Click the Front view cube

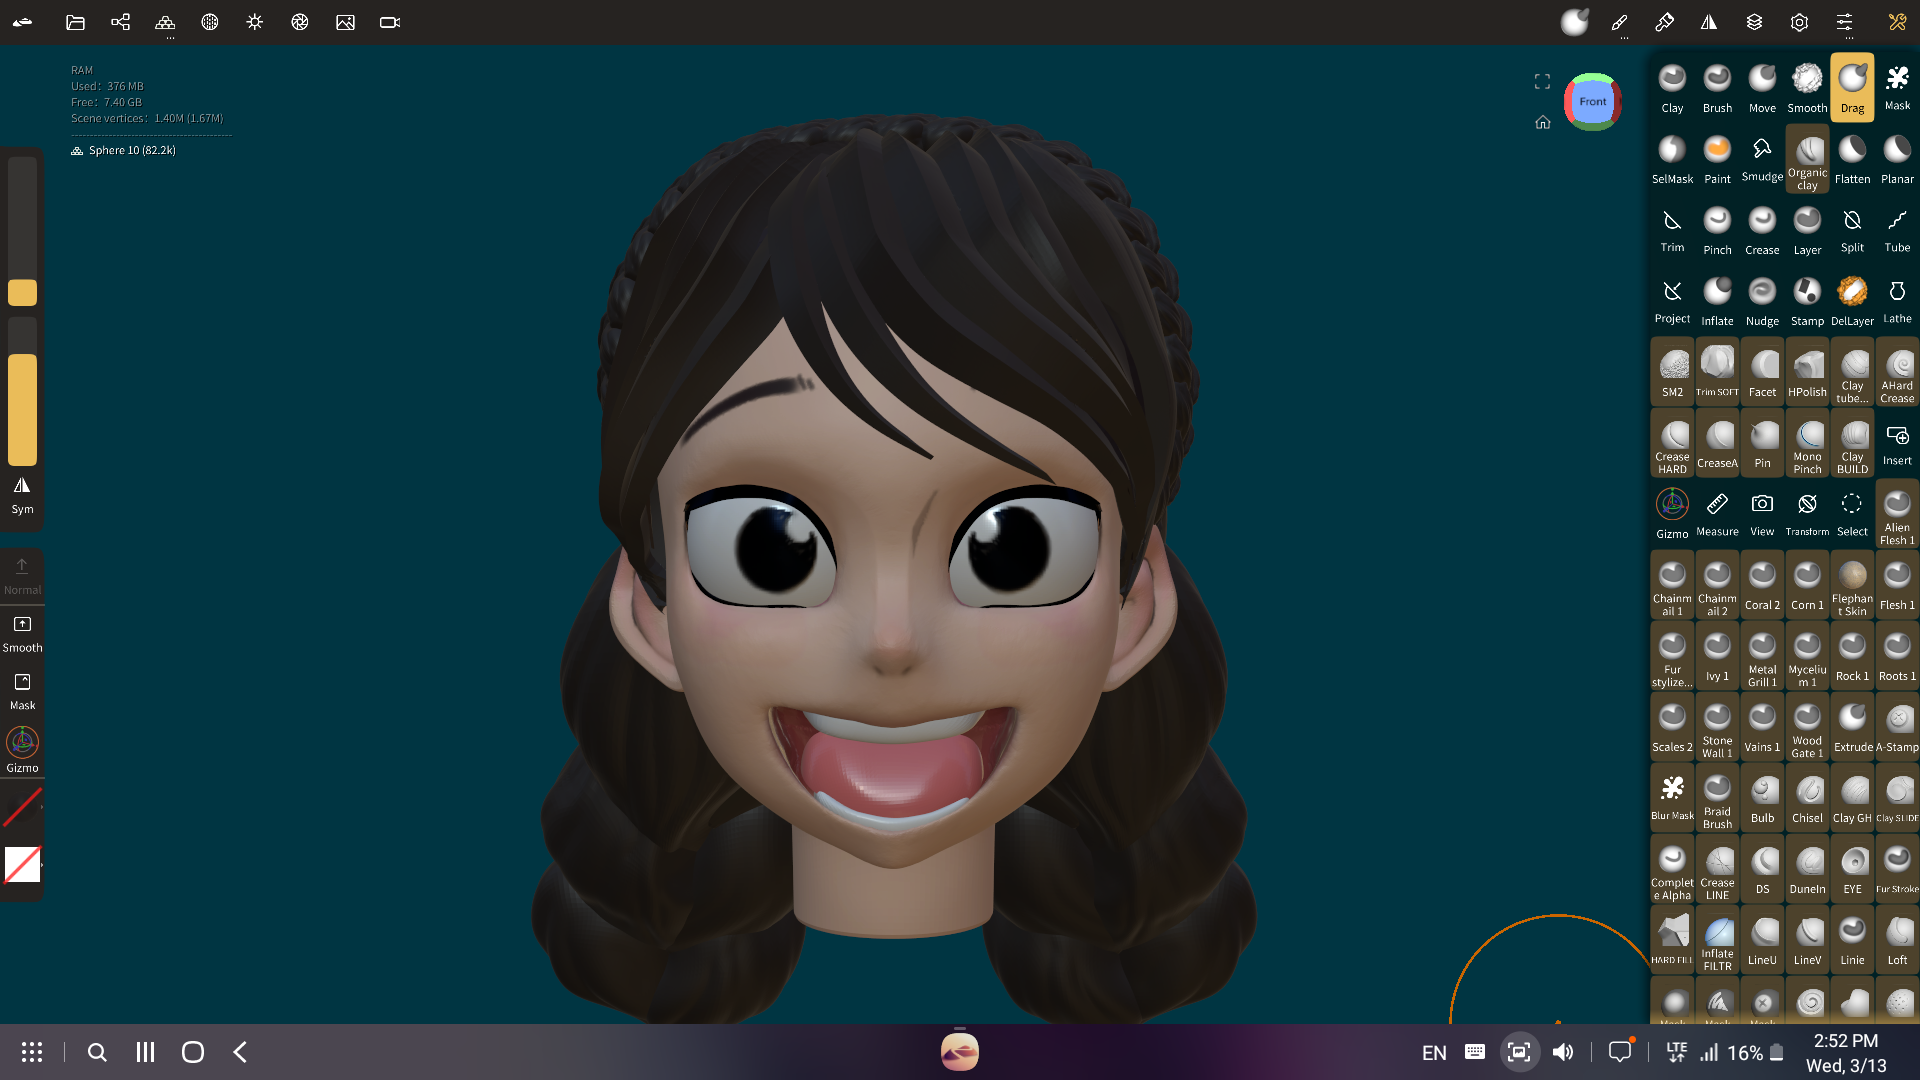click(x=1593, y=102)
